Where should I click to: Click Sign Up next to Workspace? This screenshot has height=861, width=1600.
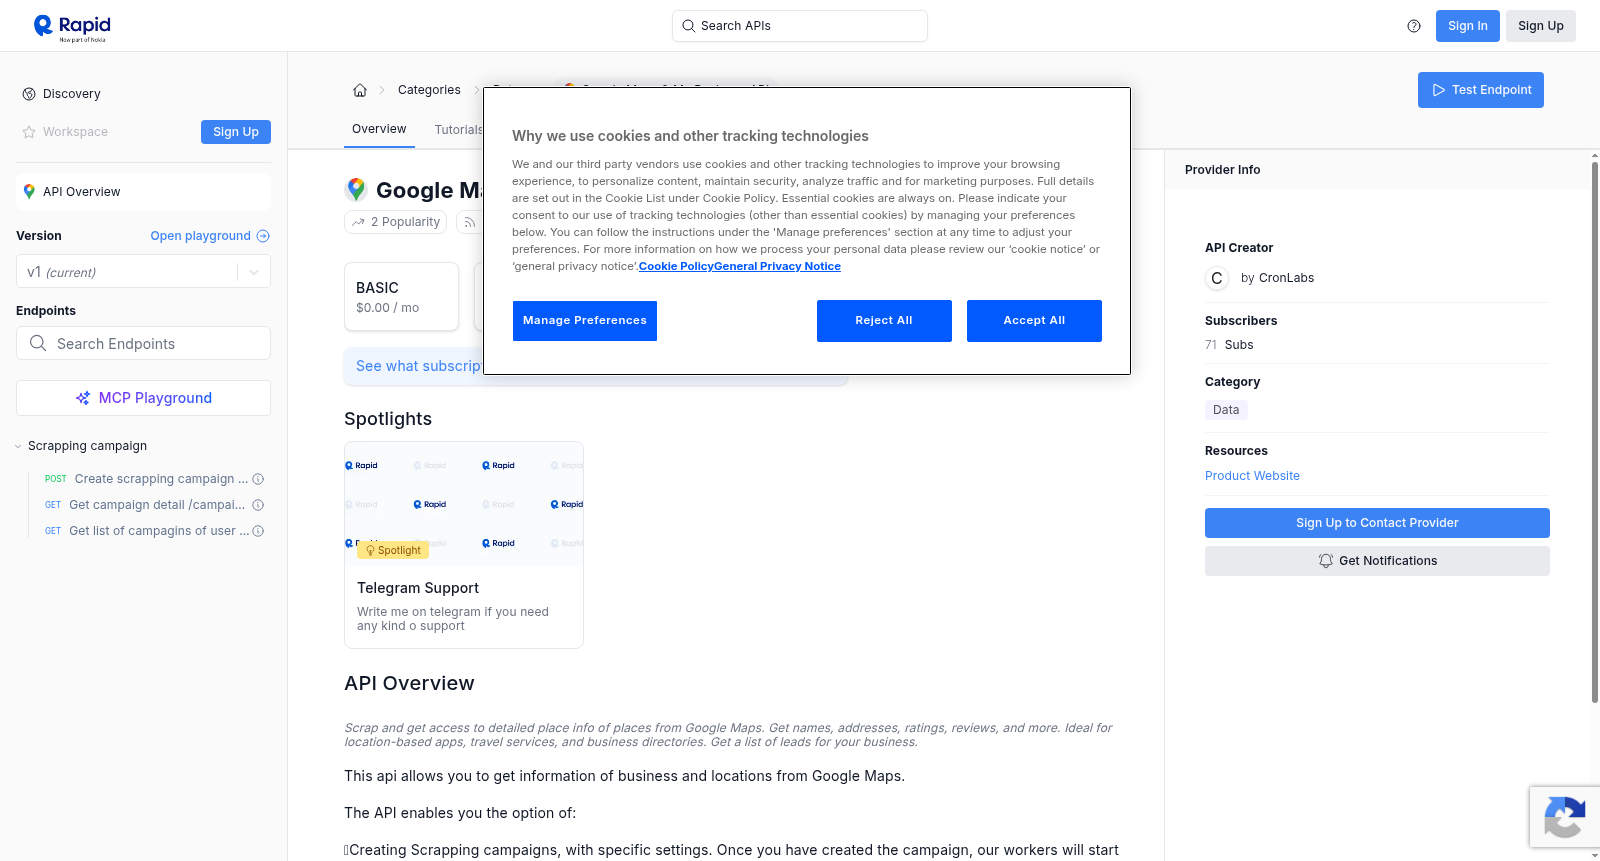236,132
